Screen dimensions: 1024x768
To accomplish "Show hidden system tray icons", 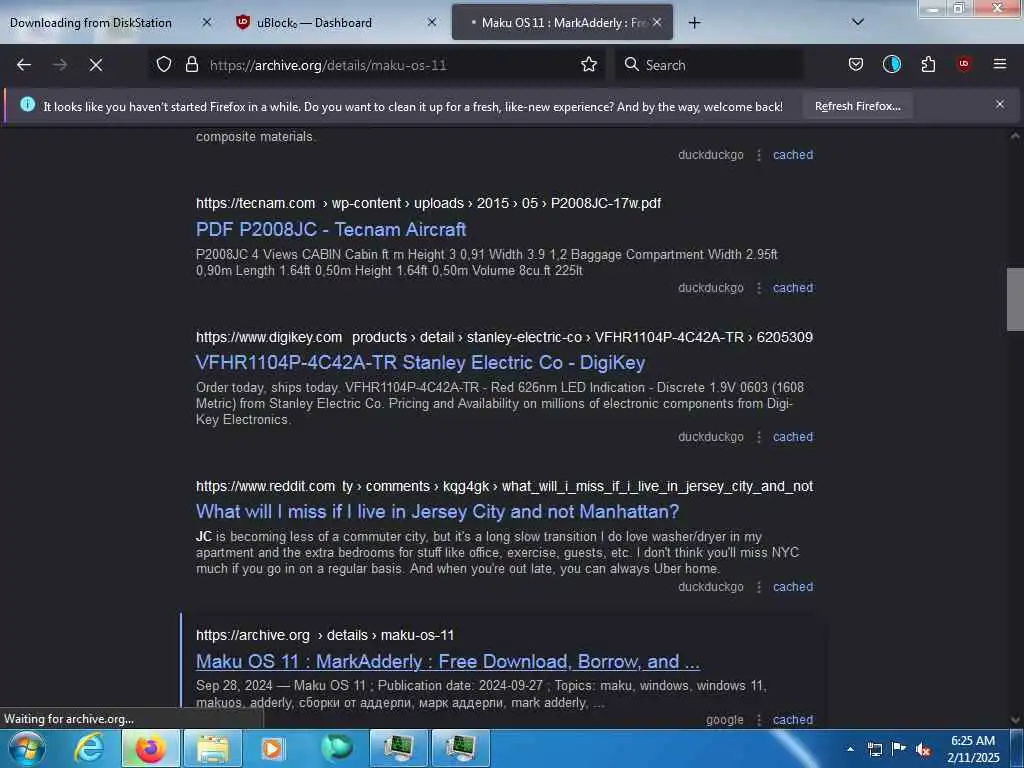I will click(850, 749).
